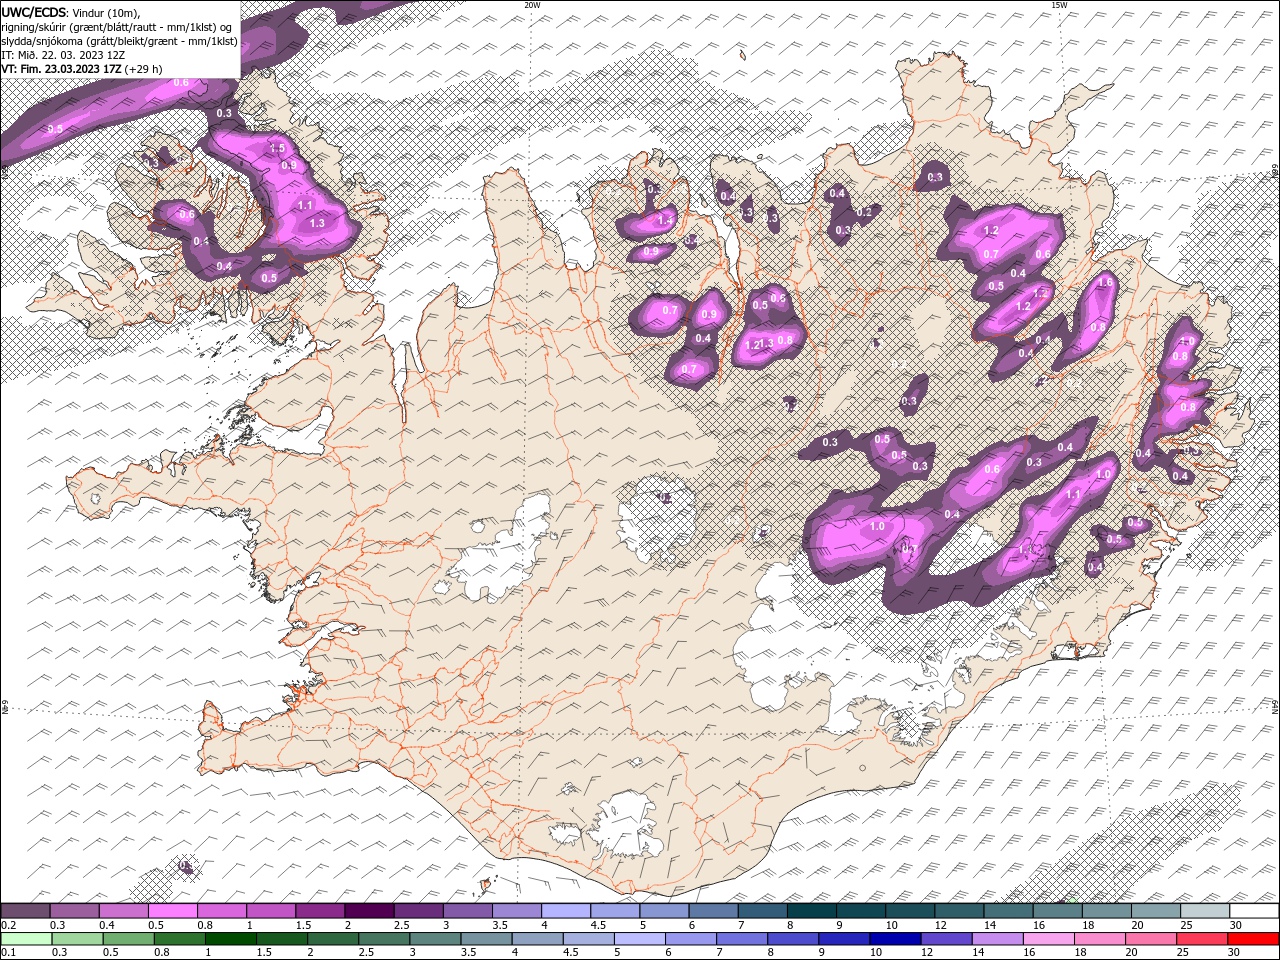Click the upper legend swatch labeled 1.5
1280x960 pixels.
point(320,911)
